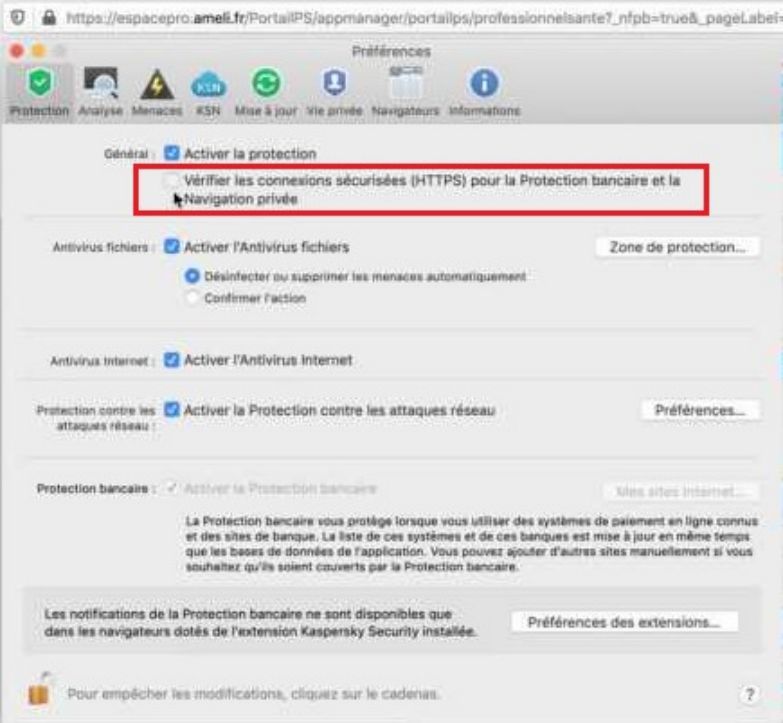Click the help question mark button
This screenshot has width=783, height=723.
[x=750, y=694]
